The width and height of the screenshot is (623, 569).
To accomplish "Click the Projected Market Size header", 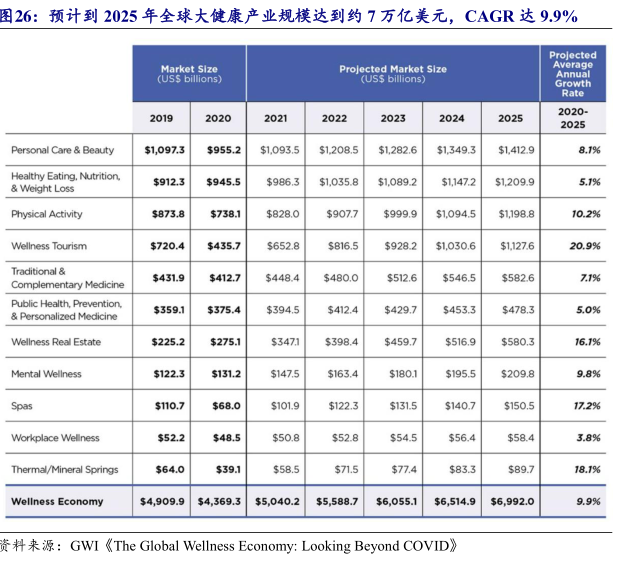I will (x=393, y=74).
